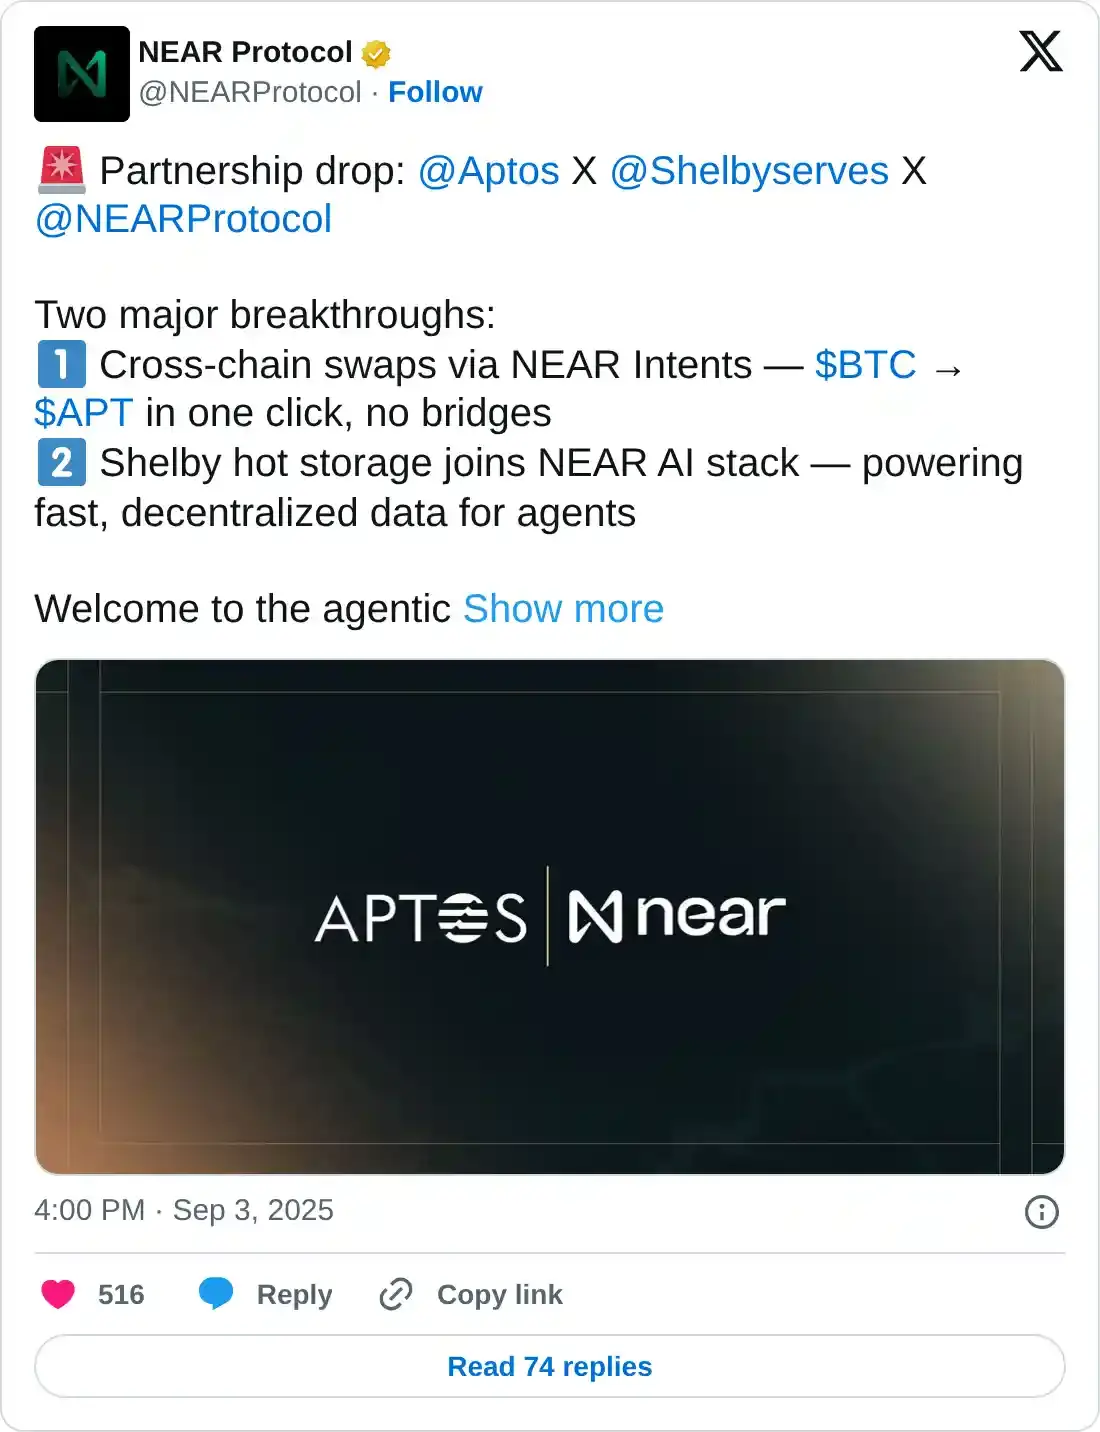Click the blue reply bubble icon

pos(216,1293)
